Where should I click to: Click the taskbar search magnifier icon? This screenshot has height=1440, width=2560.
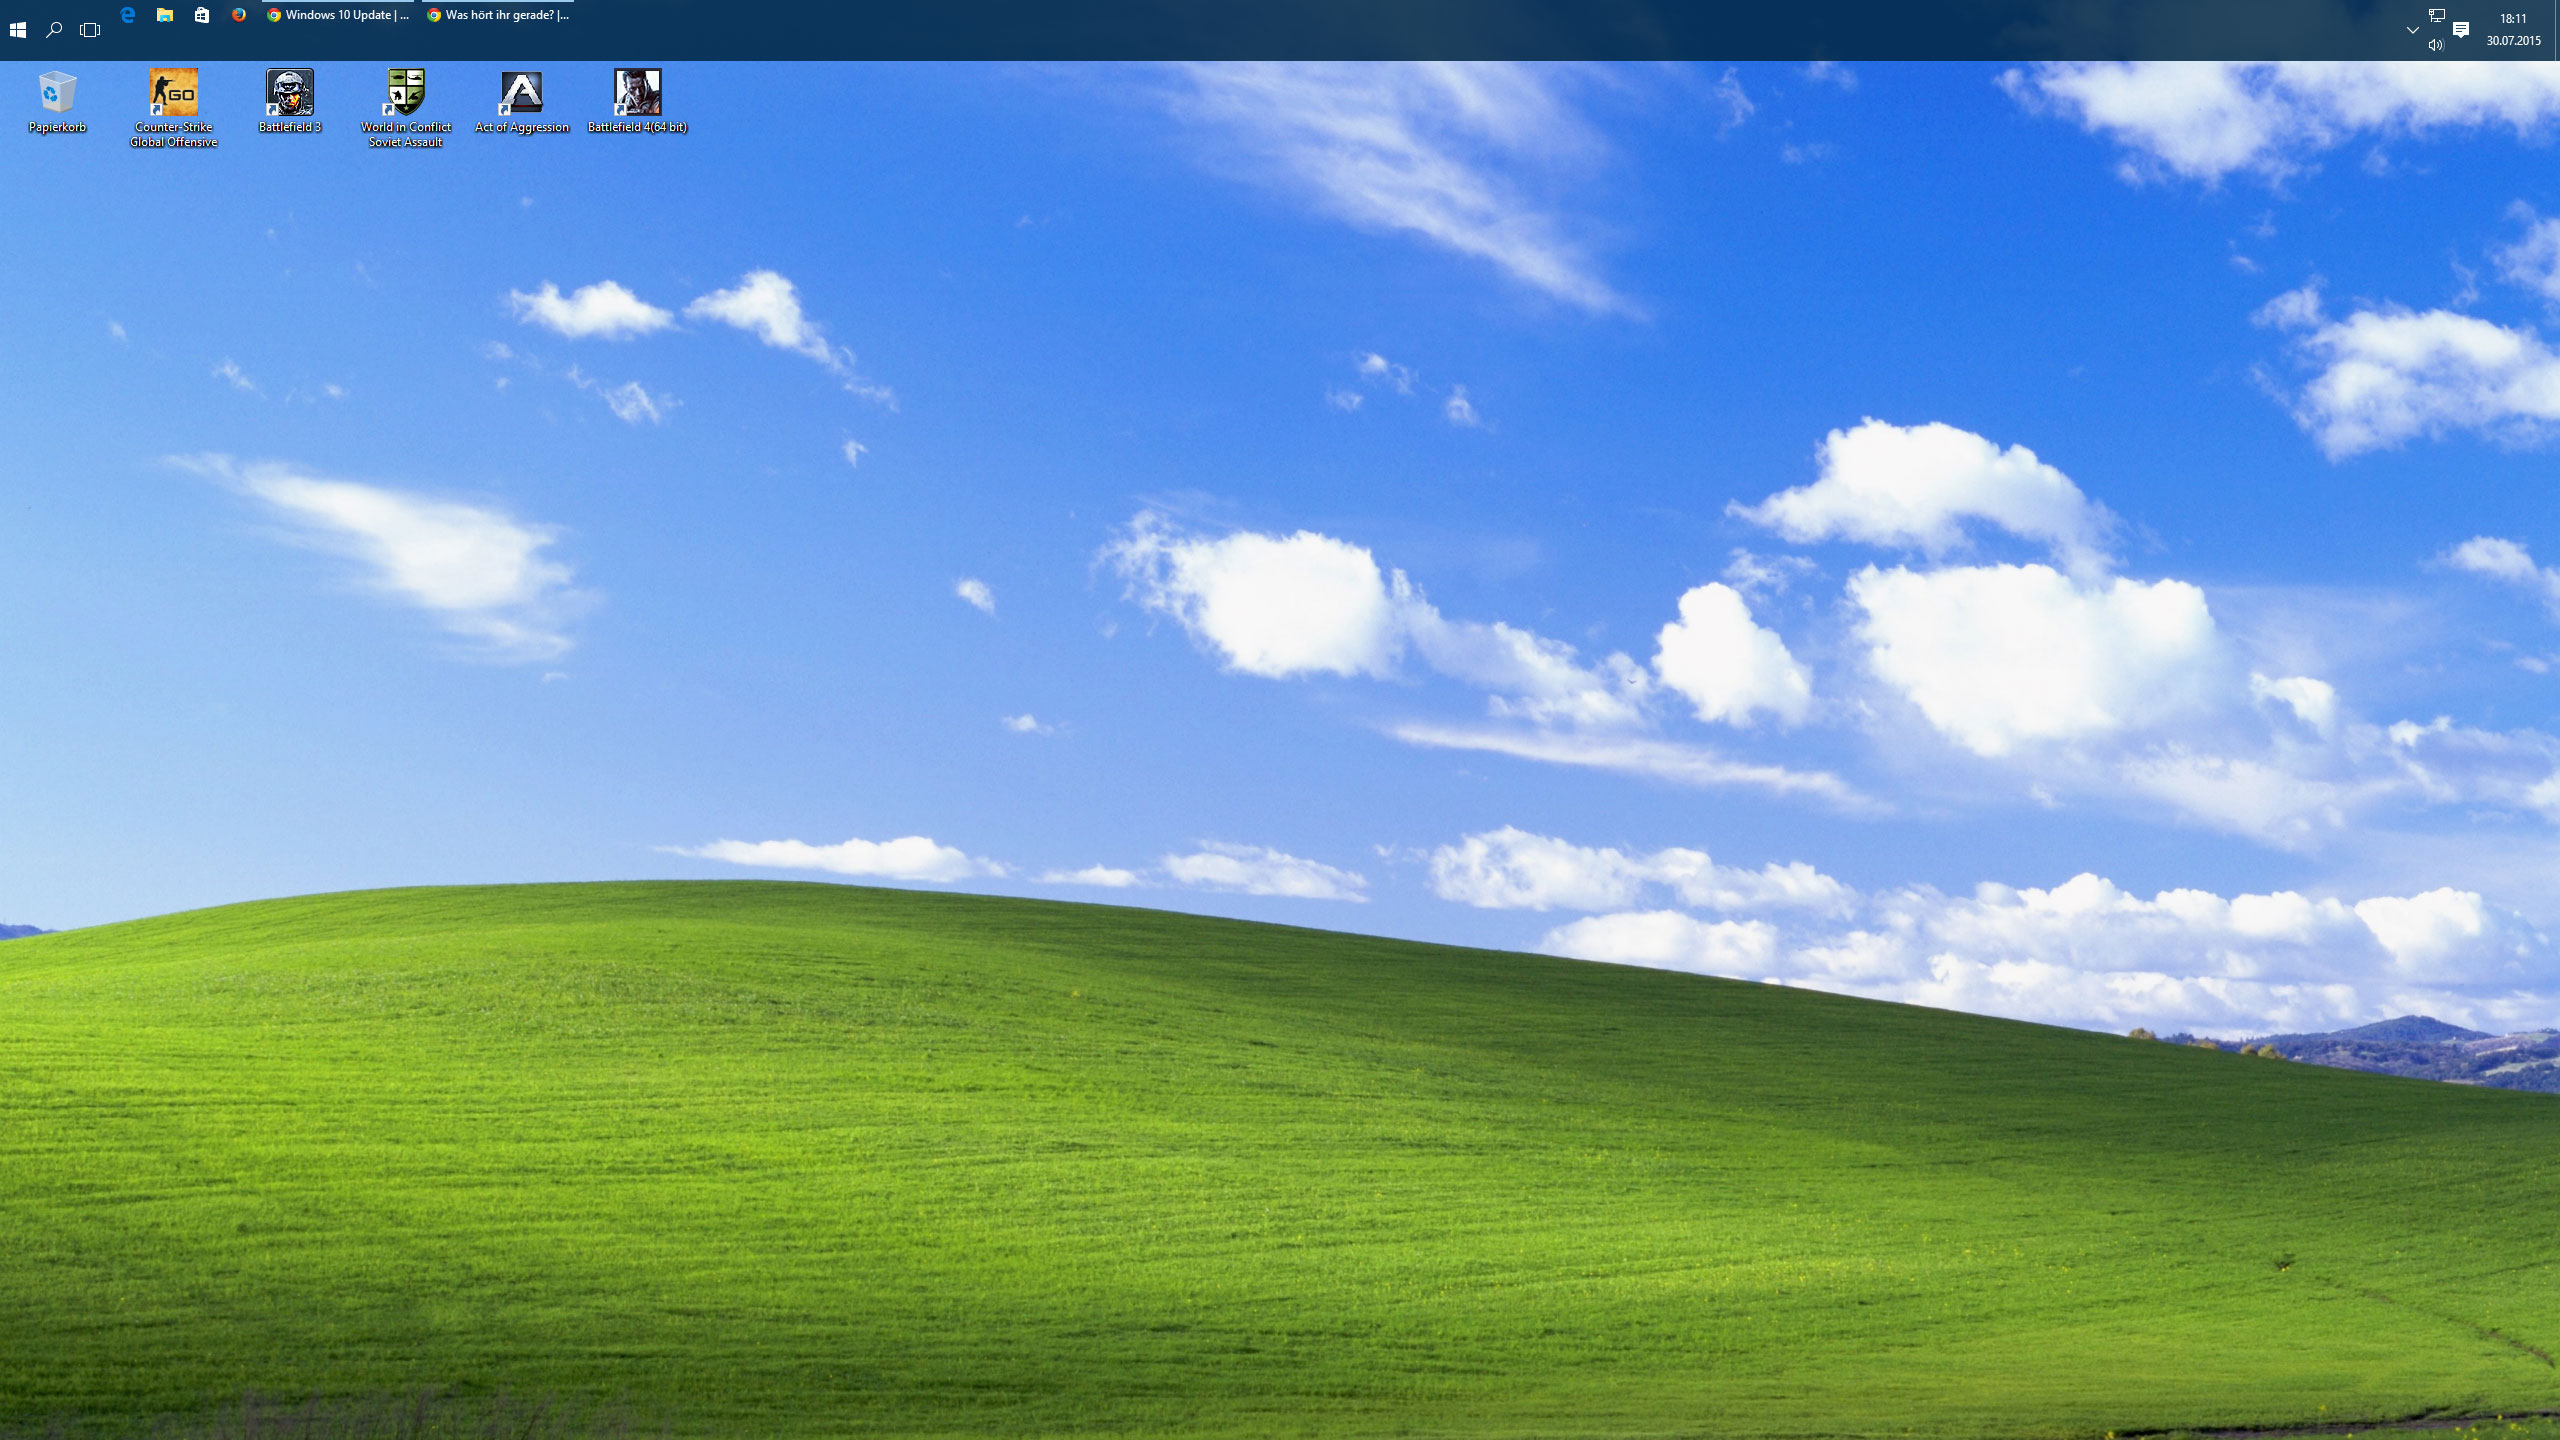tap(54, 30)
